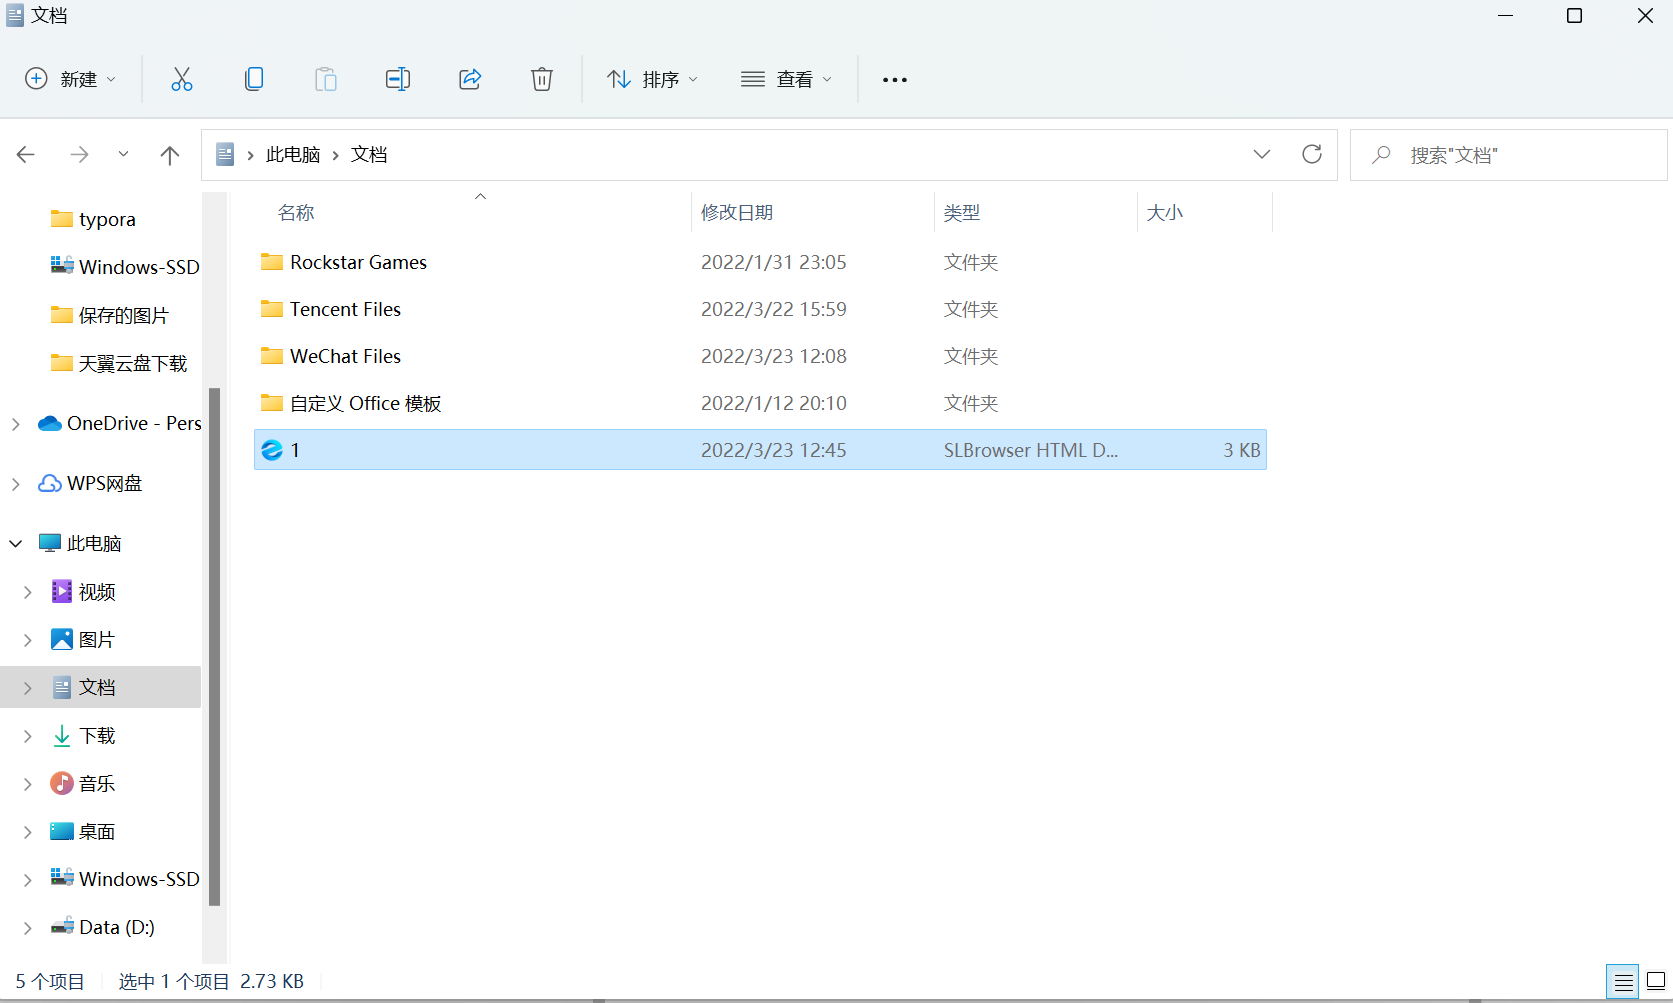
Task: Click date 2022/3/23 12:45 of file 1
Action: [x=774, y=450]
